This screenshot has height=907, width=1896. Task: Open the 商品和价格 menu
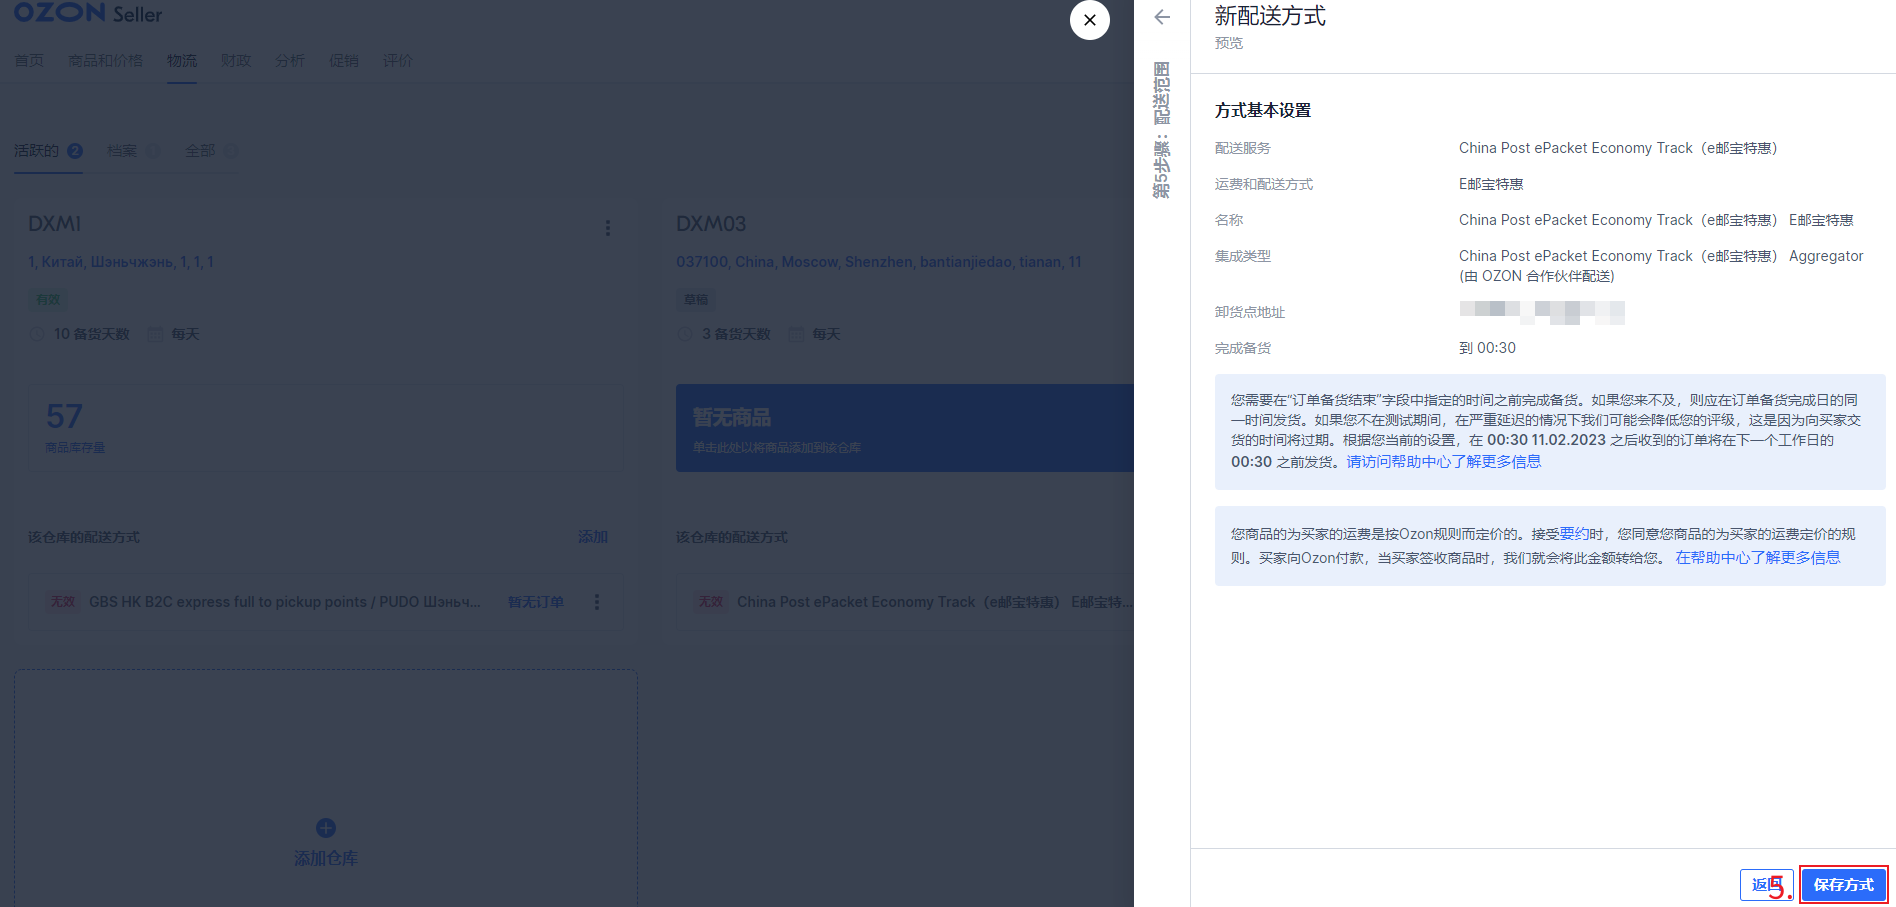[x=105, y=61]
